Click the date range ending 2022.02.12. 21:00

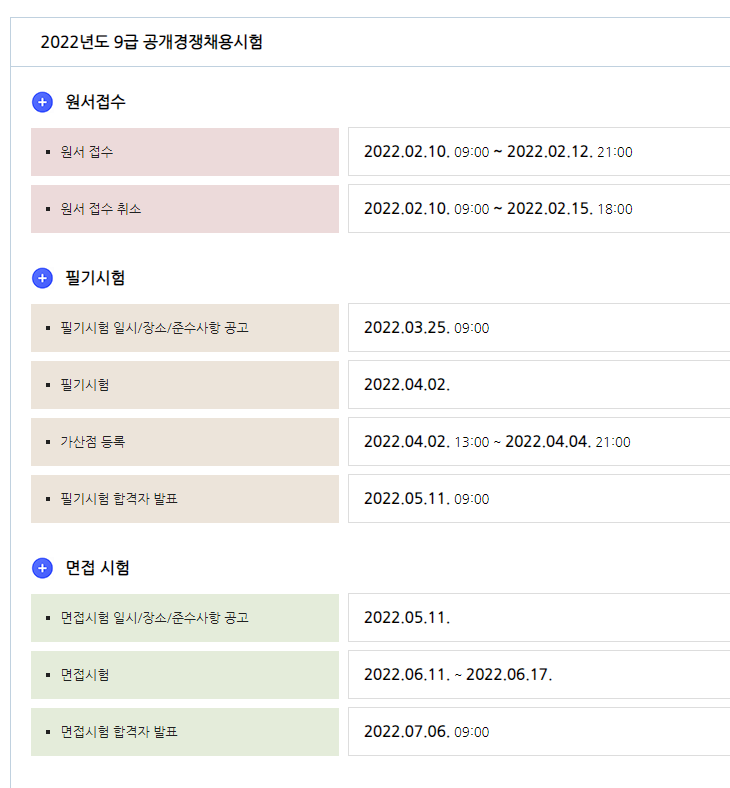(x=498, y=152)
